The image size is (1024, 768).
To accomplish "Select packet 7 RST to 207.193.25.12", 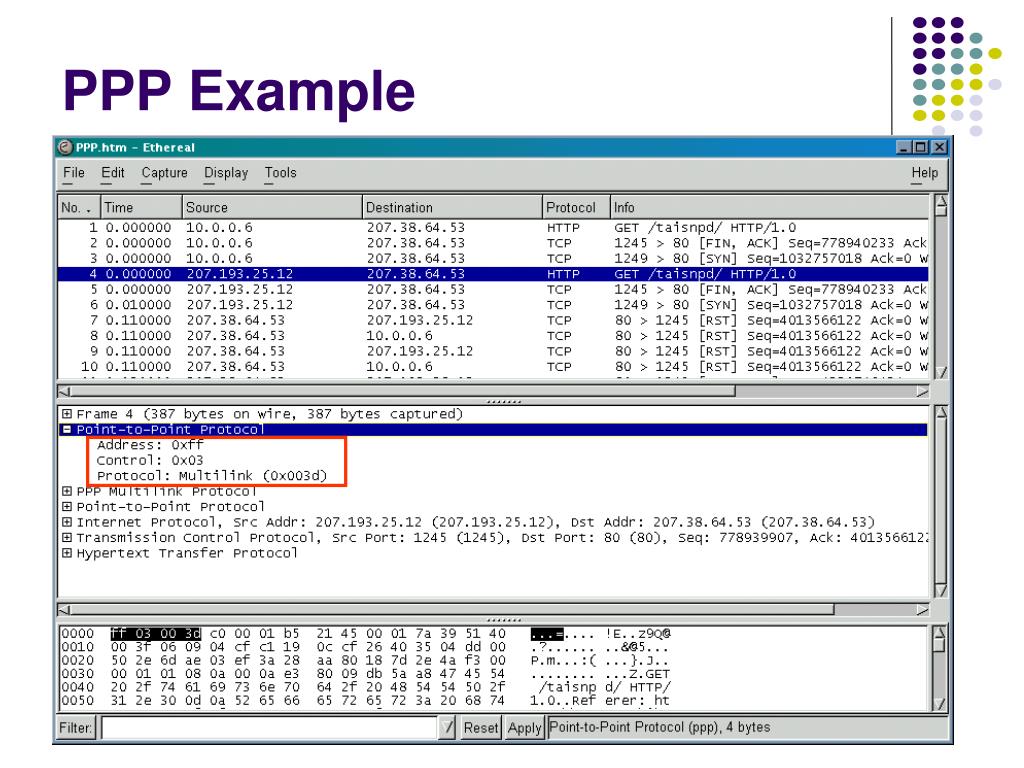I will pyautogui.click(x=493, y=321).
